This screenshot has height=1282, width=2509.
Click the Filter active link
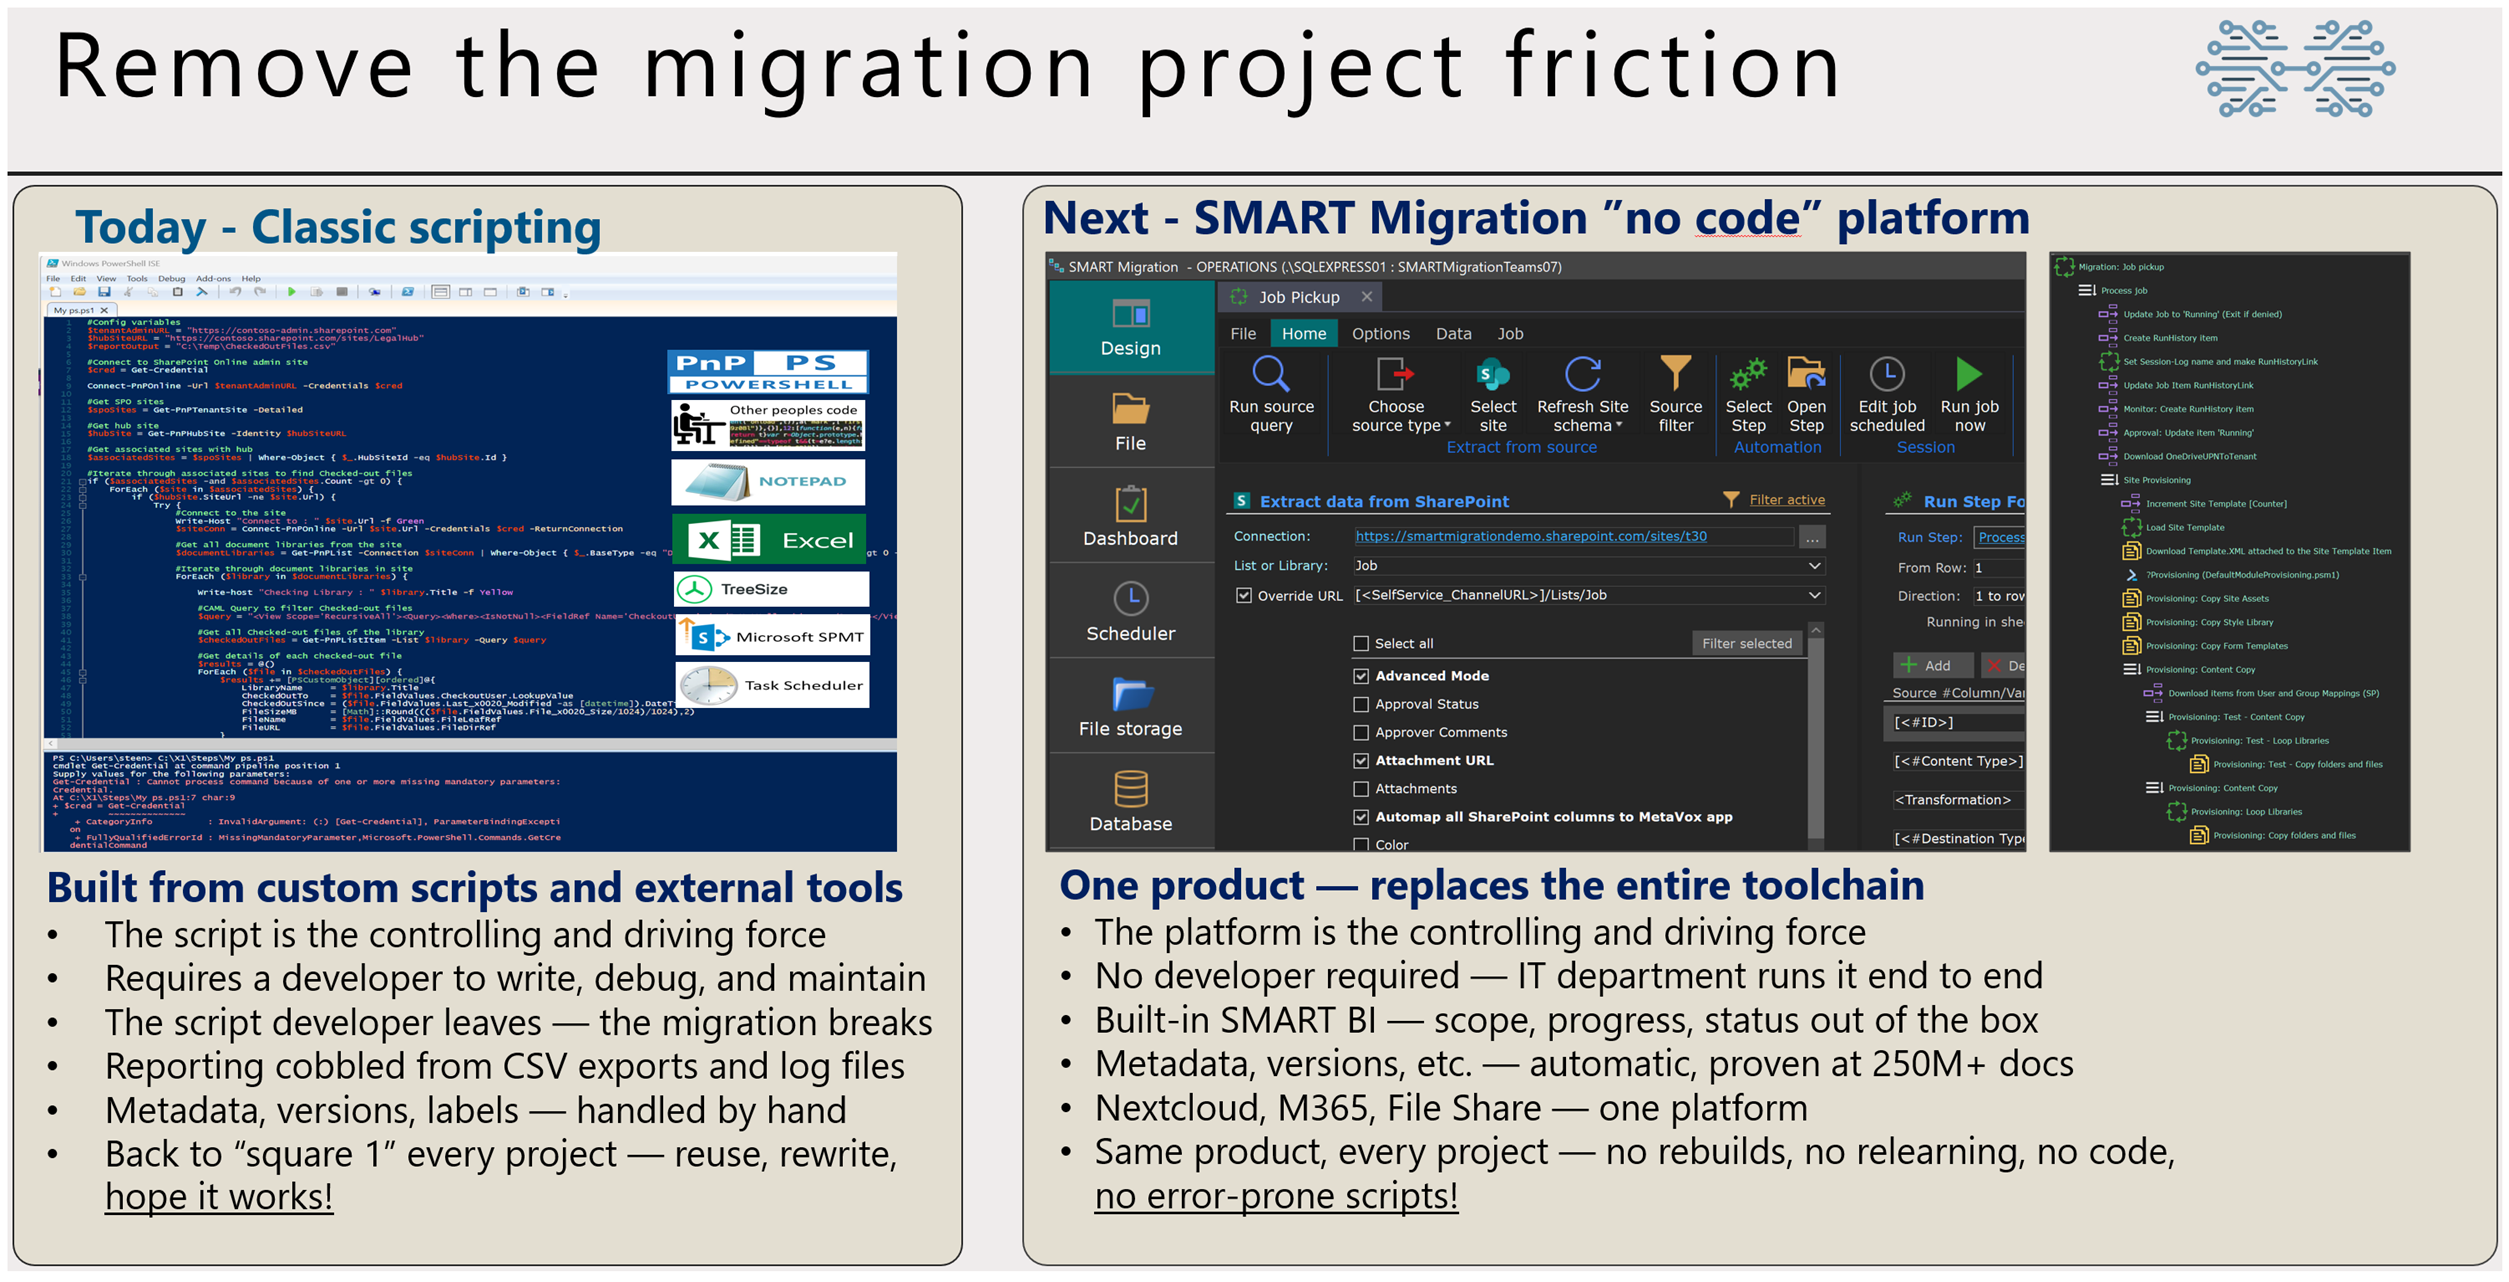(1786, 500)
